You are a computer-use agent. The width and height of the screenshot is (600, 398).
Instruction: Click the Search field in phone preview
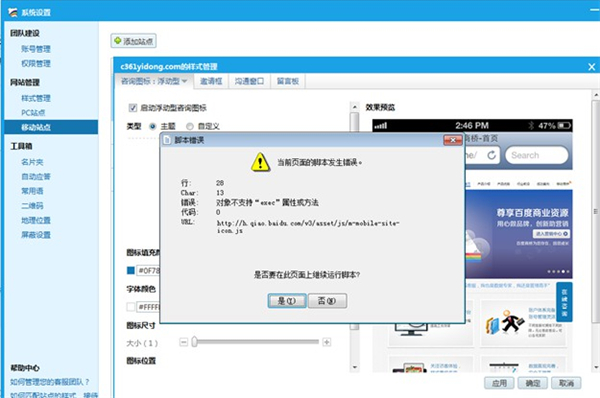(536, 155)
